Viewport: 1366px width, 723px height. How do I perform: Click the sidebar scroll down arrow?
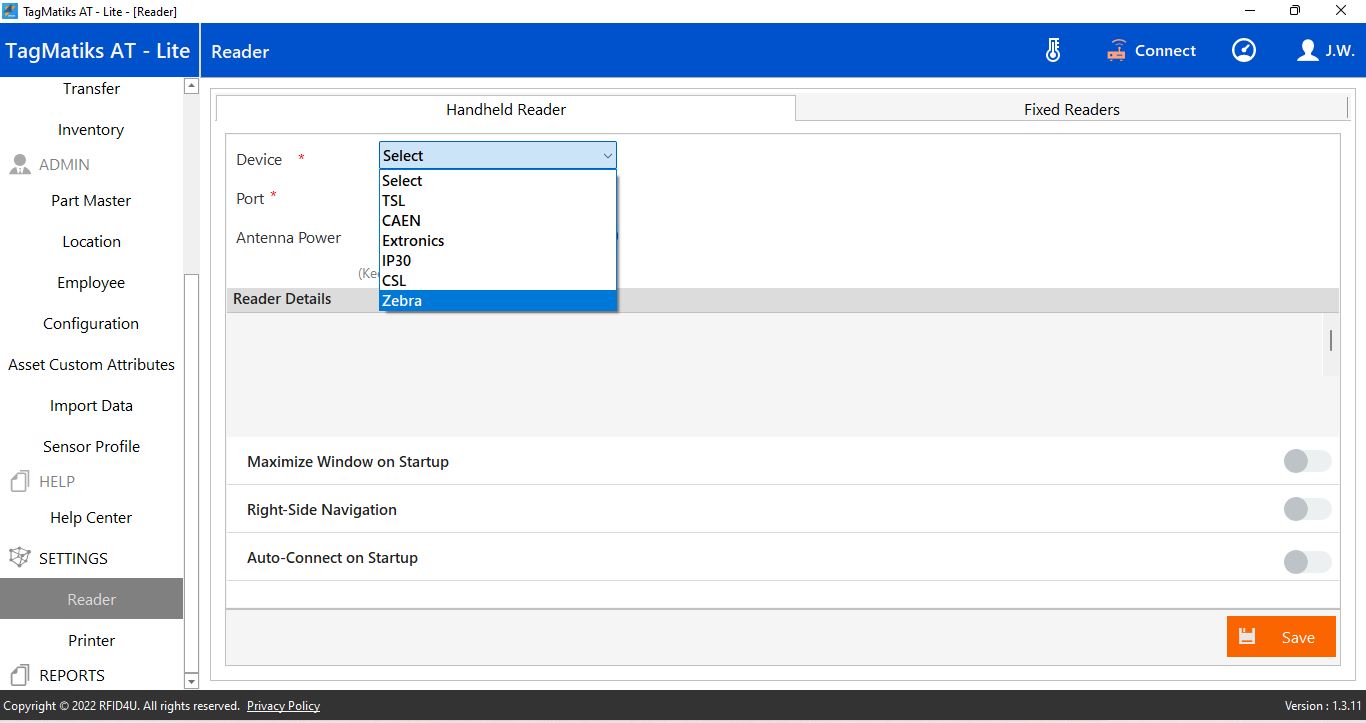[192, 681]
